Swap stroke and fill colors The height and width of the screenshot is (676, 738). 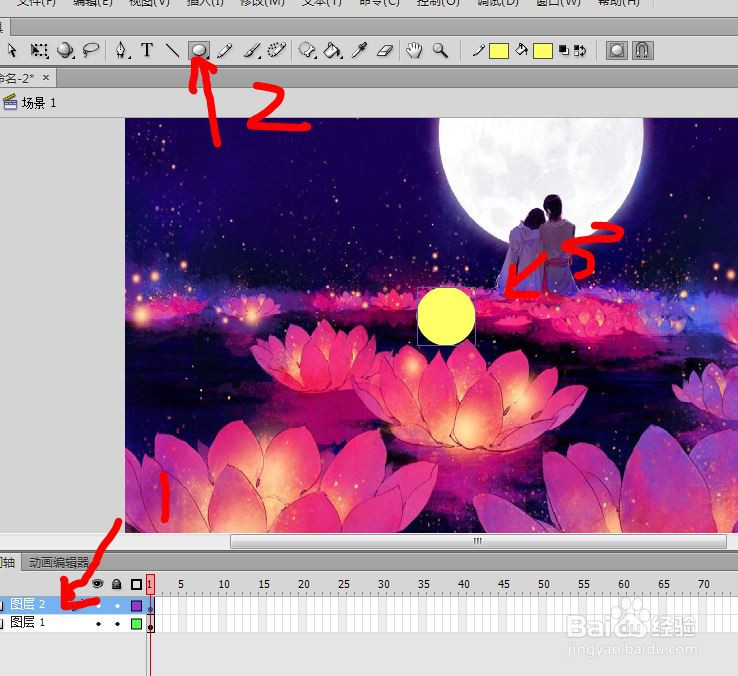click(580, 50)
